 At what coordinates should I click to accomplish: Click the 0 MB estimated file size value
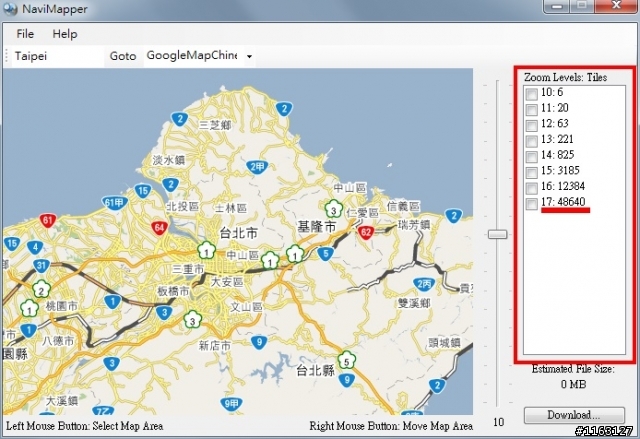point(573,384)
